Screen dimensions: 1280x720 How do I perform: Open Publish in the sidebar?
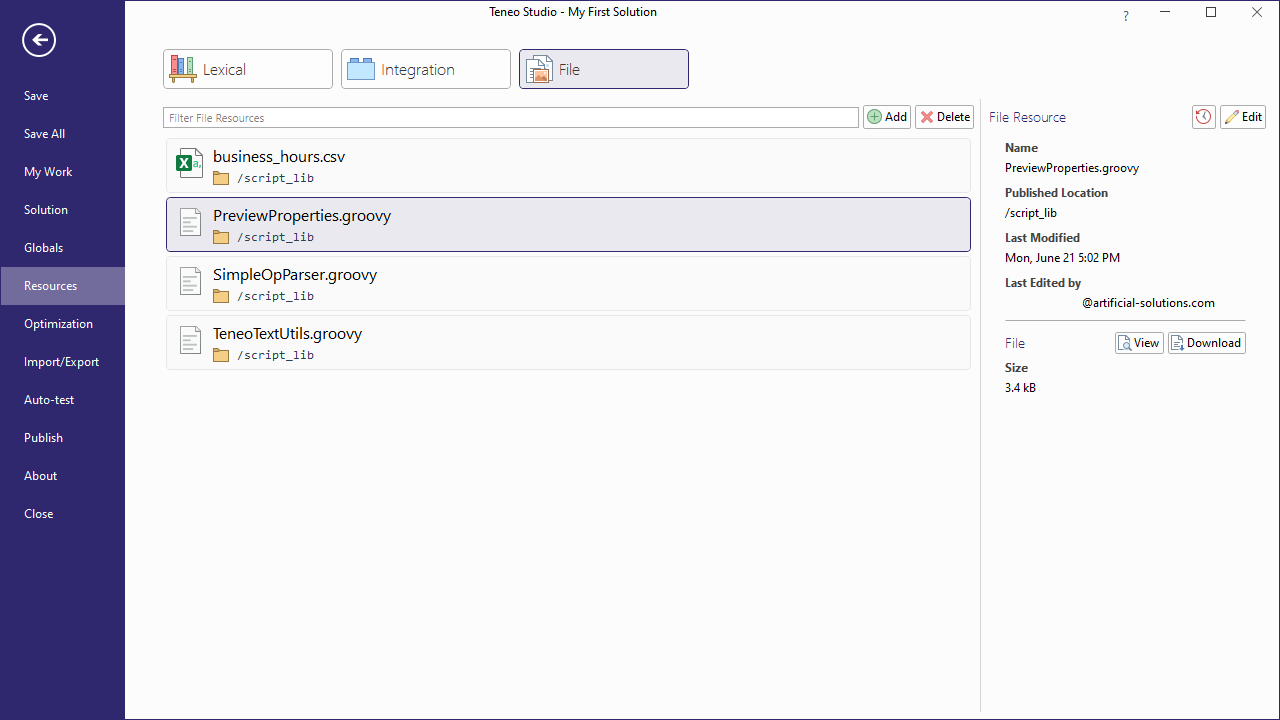tap(62, 438)
